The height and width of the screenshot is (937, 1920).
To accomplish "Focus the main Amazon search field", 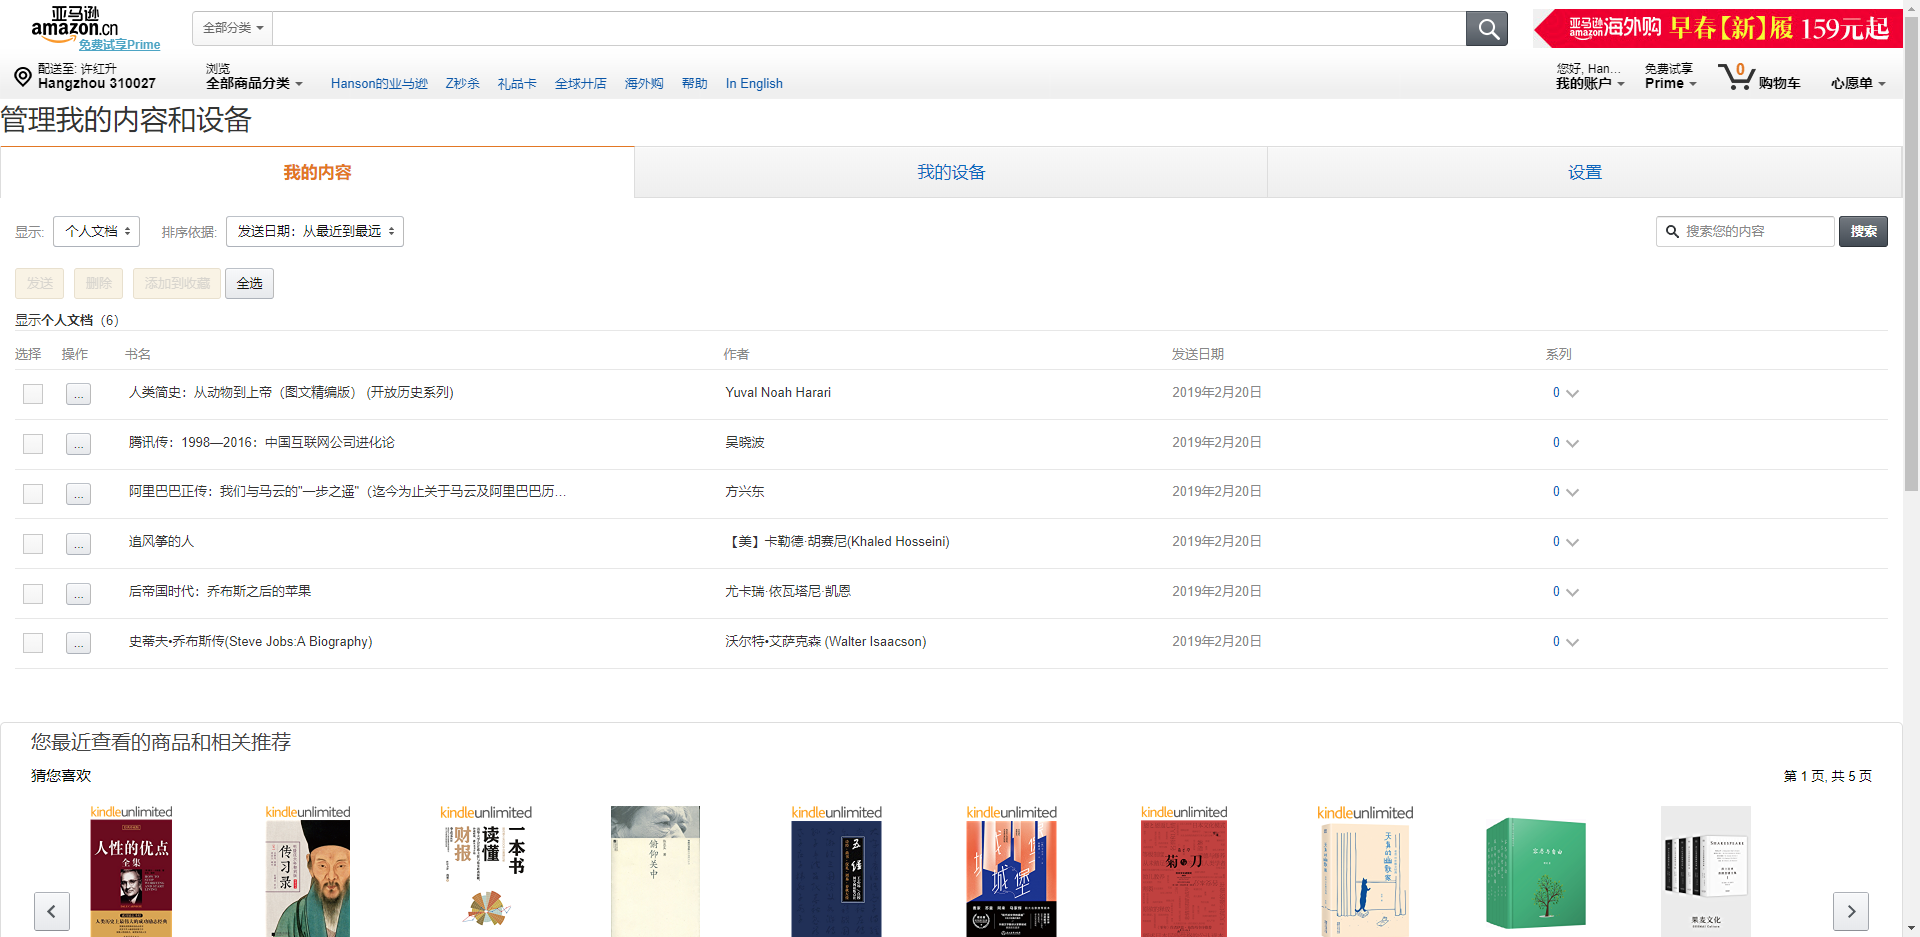I will click(869, 29).
